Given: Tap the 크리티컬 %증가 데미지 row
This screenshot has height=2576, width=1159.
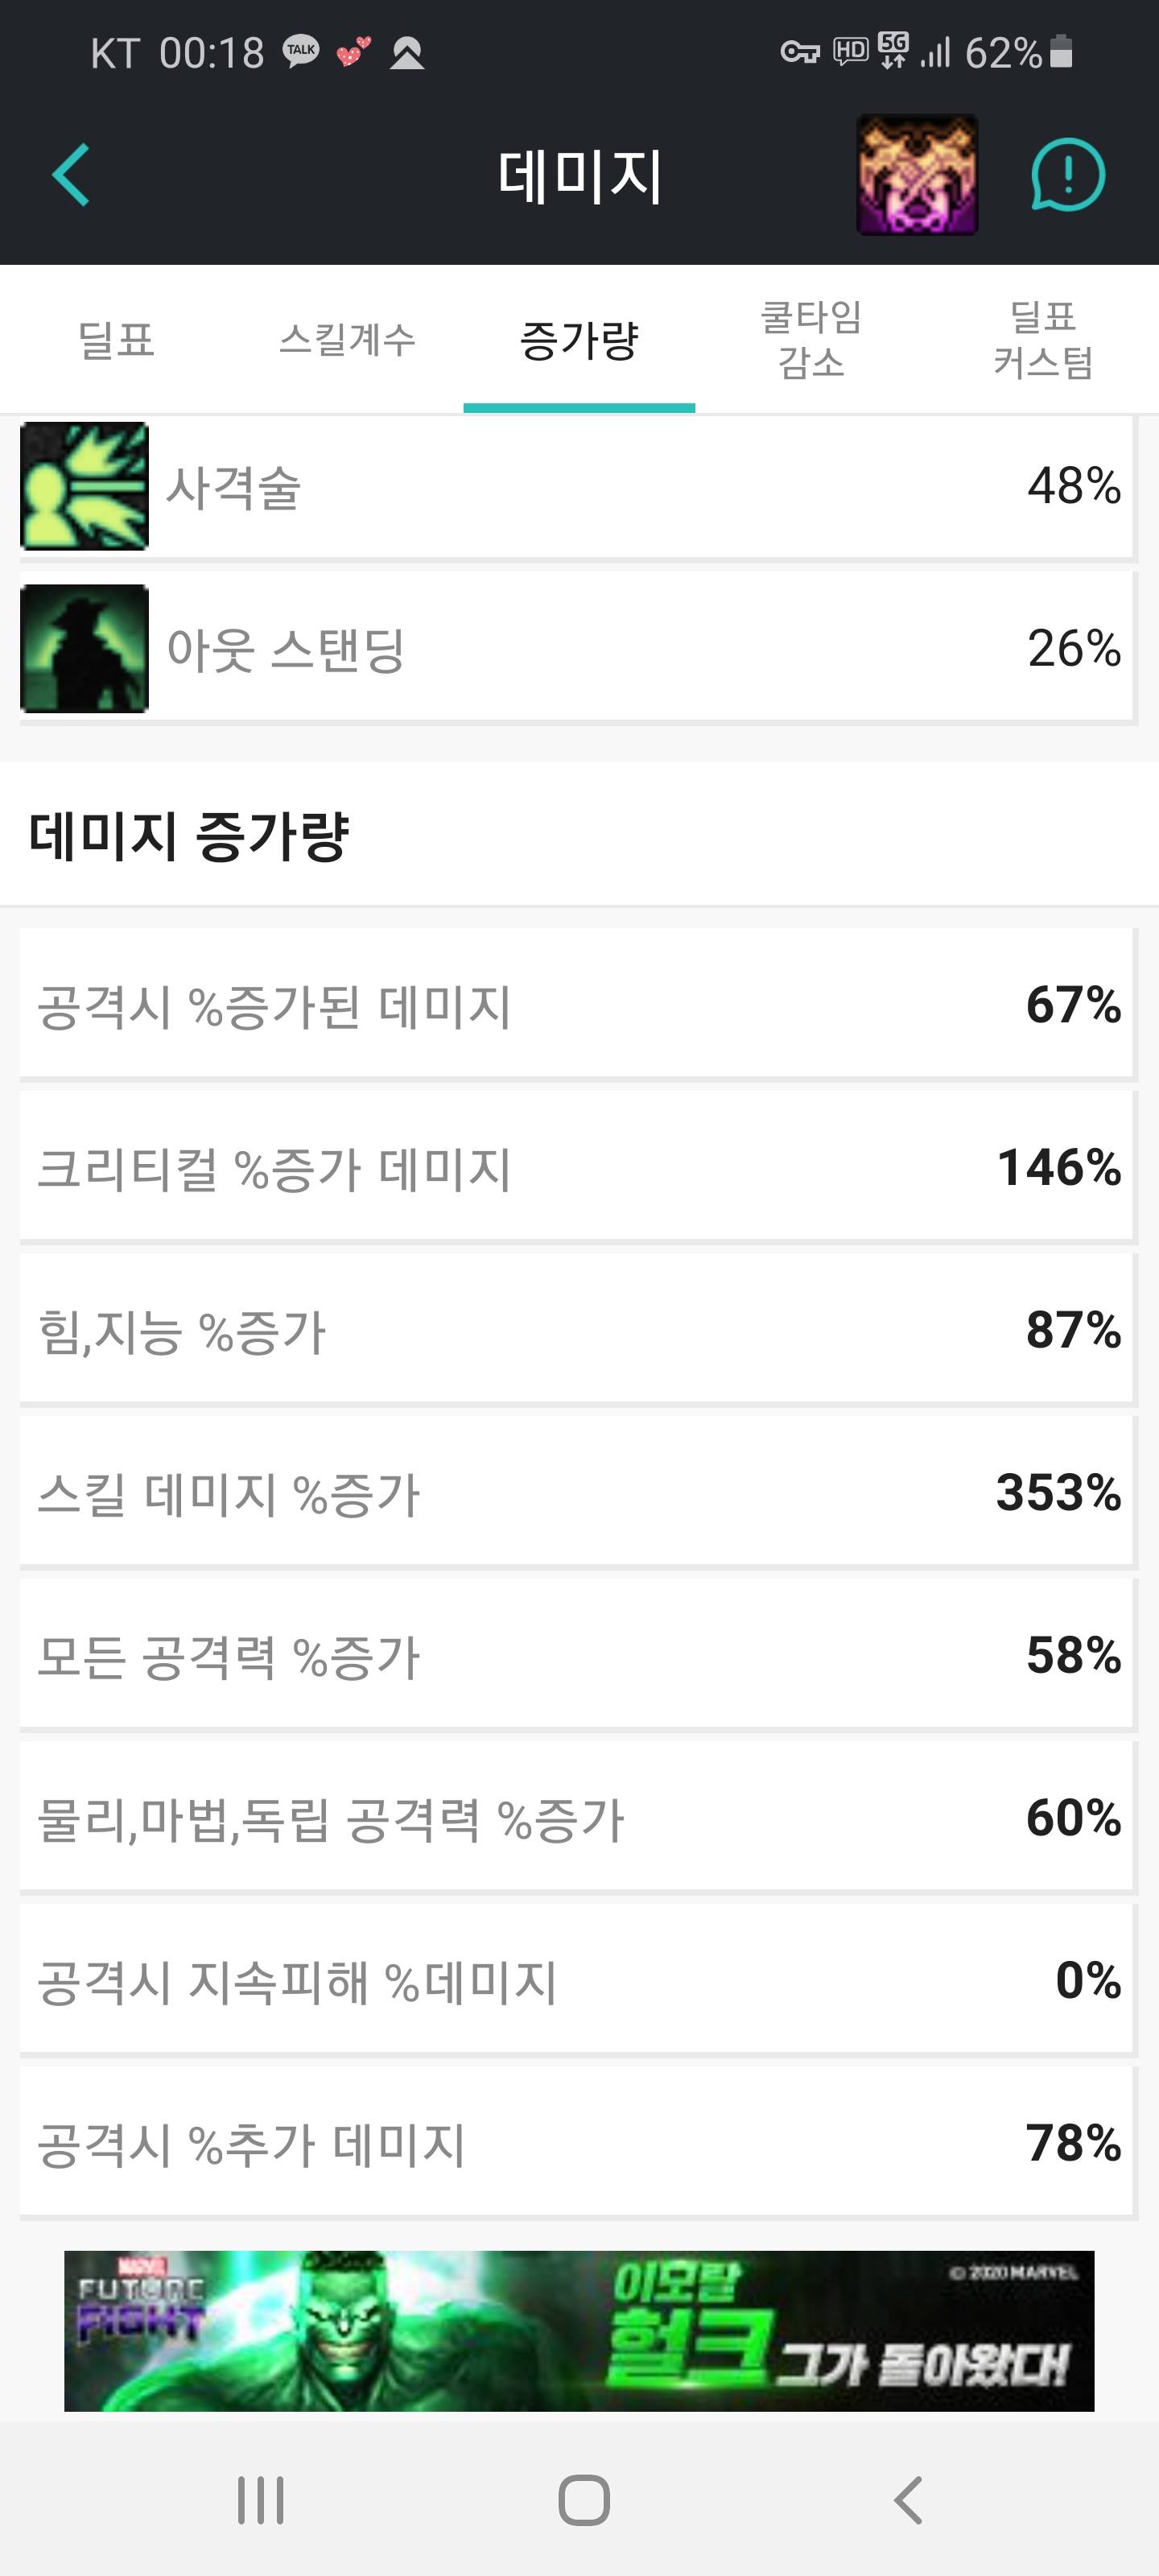Looking at the screenshot, I should point(577,1167).
